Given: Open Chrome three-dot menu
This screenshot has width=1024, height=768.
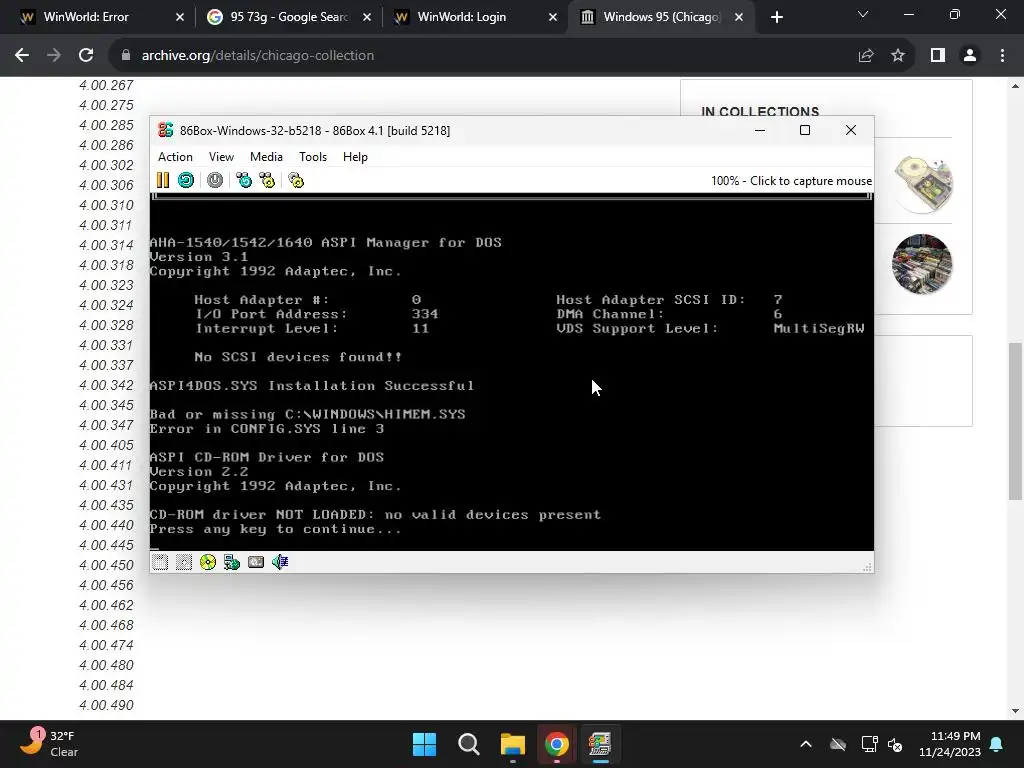Looking at the screenshot, I should (x=1002, y=56).
